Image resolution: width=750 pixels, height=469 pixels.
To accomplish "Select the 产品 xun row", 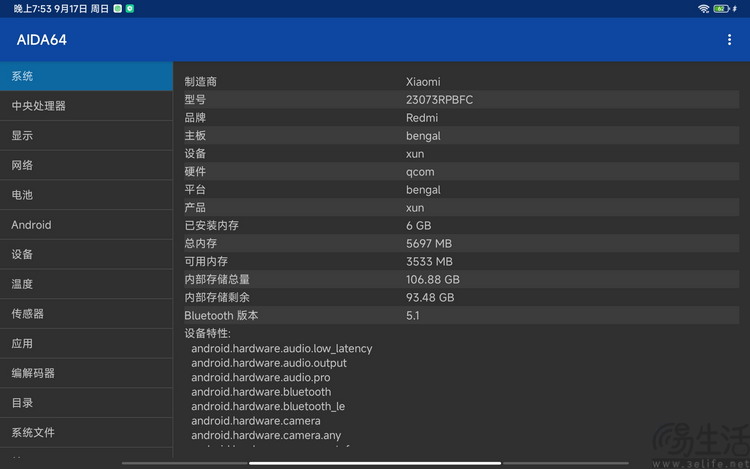I will [x=462, y=207].
